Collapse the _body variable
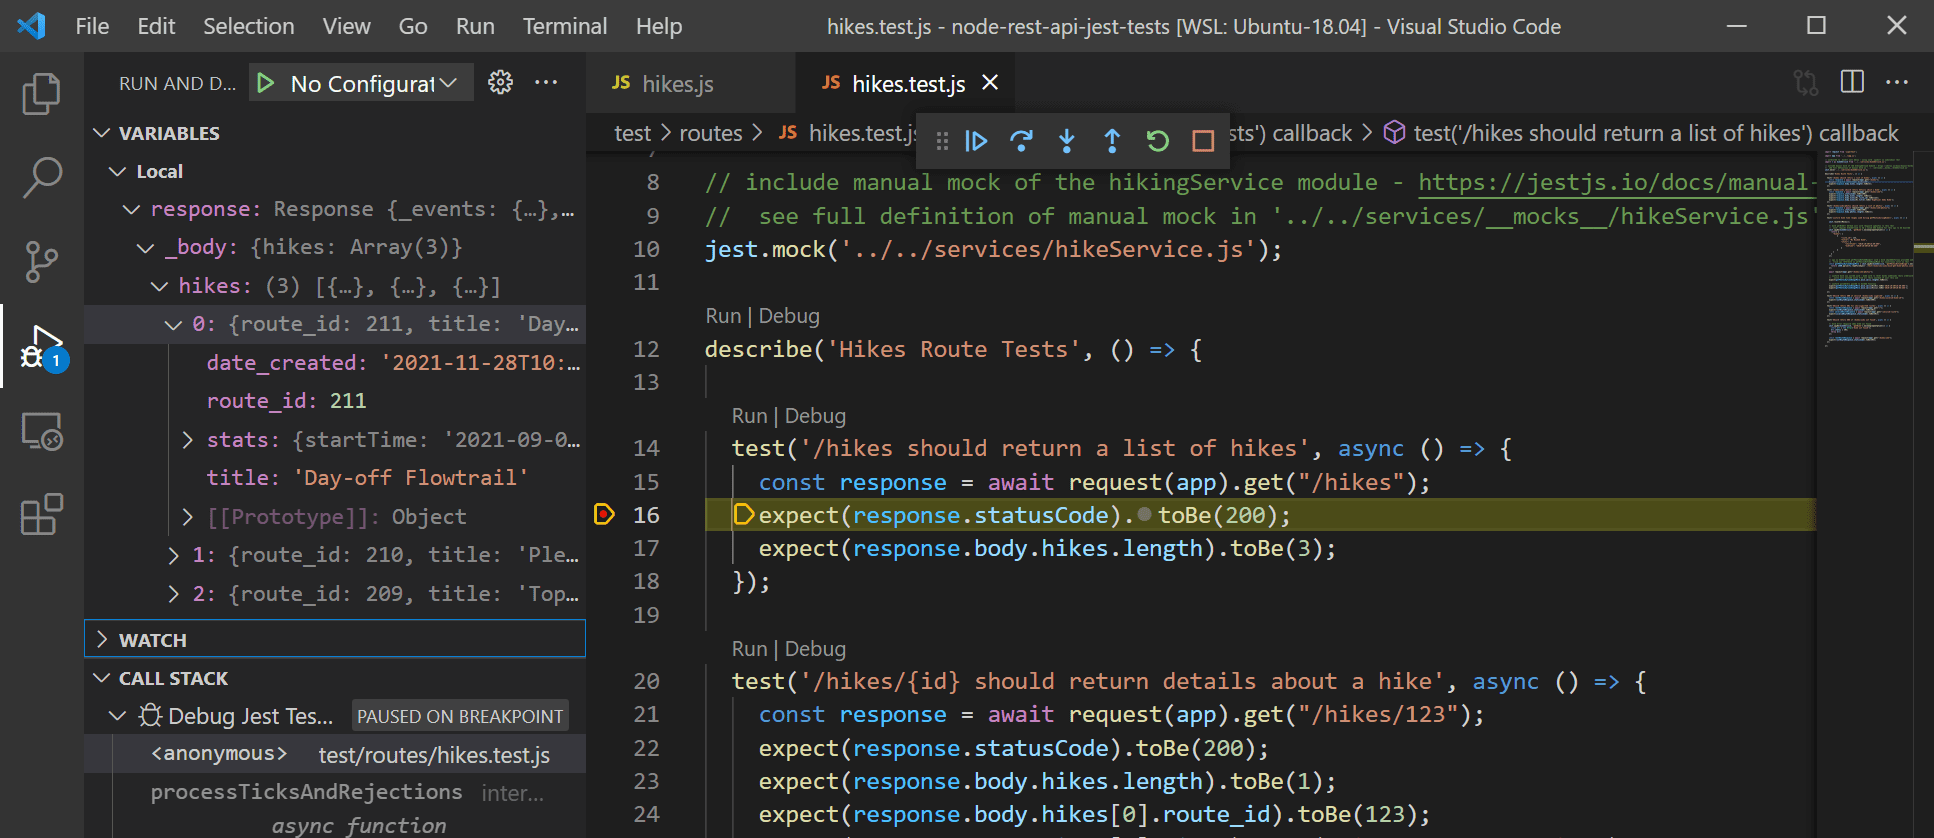Screen dimensions: 1934x838 pos(146,248)
